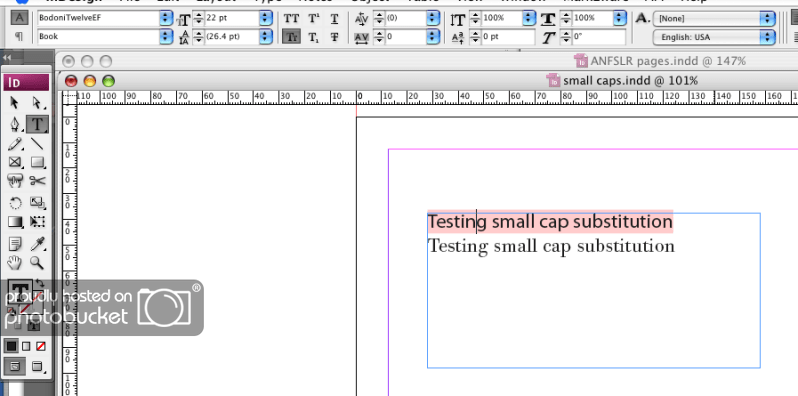Select the Eyedropper tool
The height and width of the screenshot is (396, 798).
pos(37,245)
